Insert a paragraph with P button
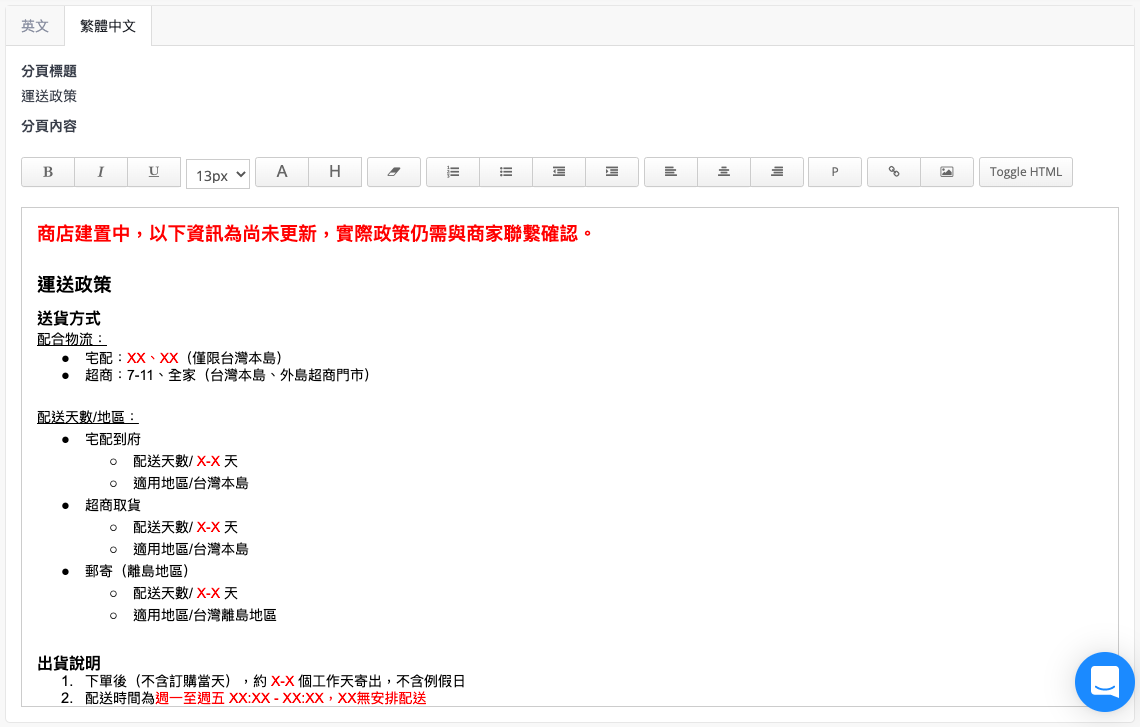 tap(835, 172)
